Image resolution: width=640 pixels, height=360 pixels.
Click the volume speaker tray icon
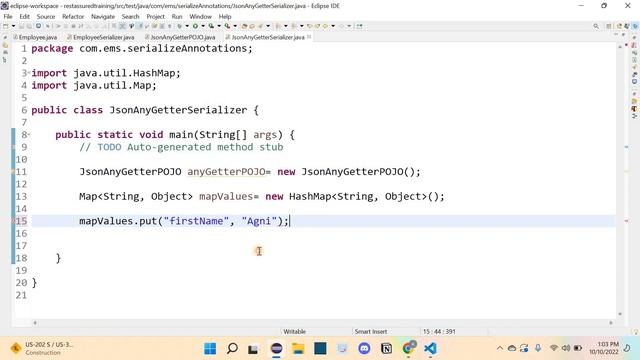566,348
